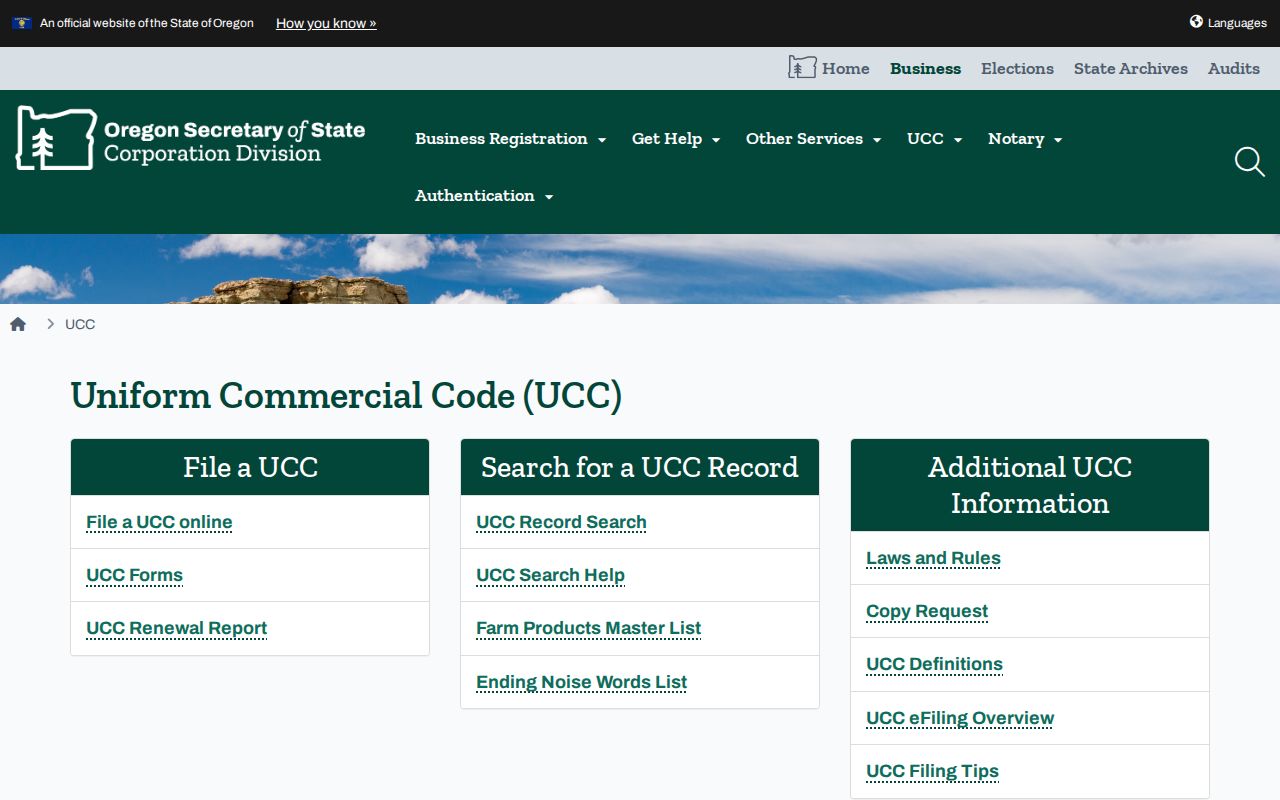View the UCC Definitions link
This screenshot has width=1280, height=800.
coord(934,664)
